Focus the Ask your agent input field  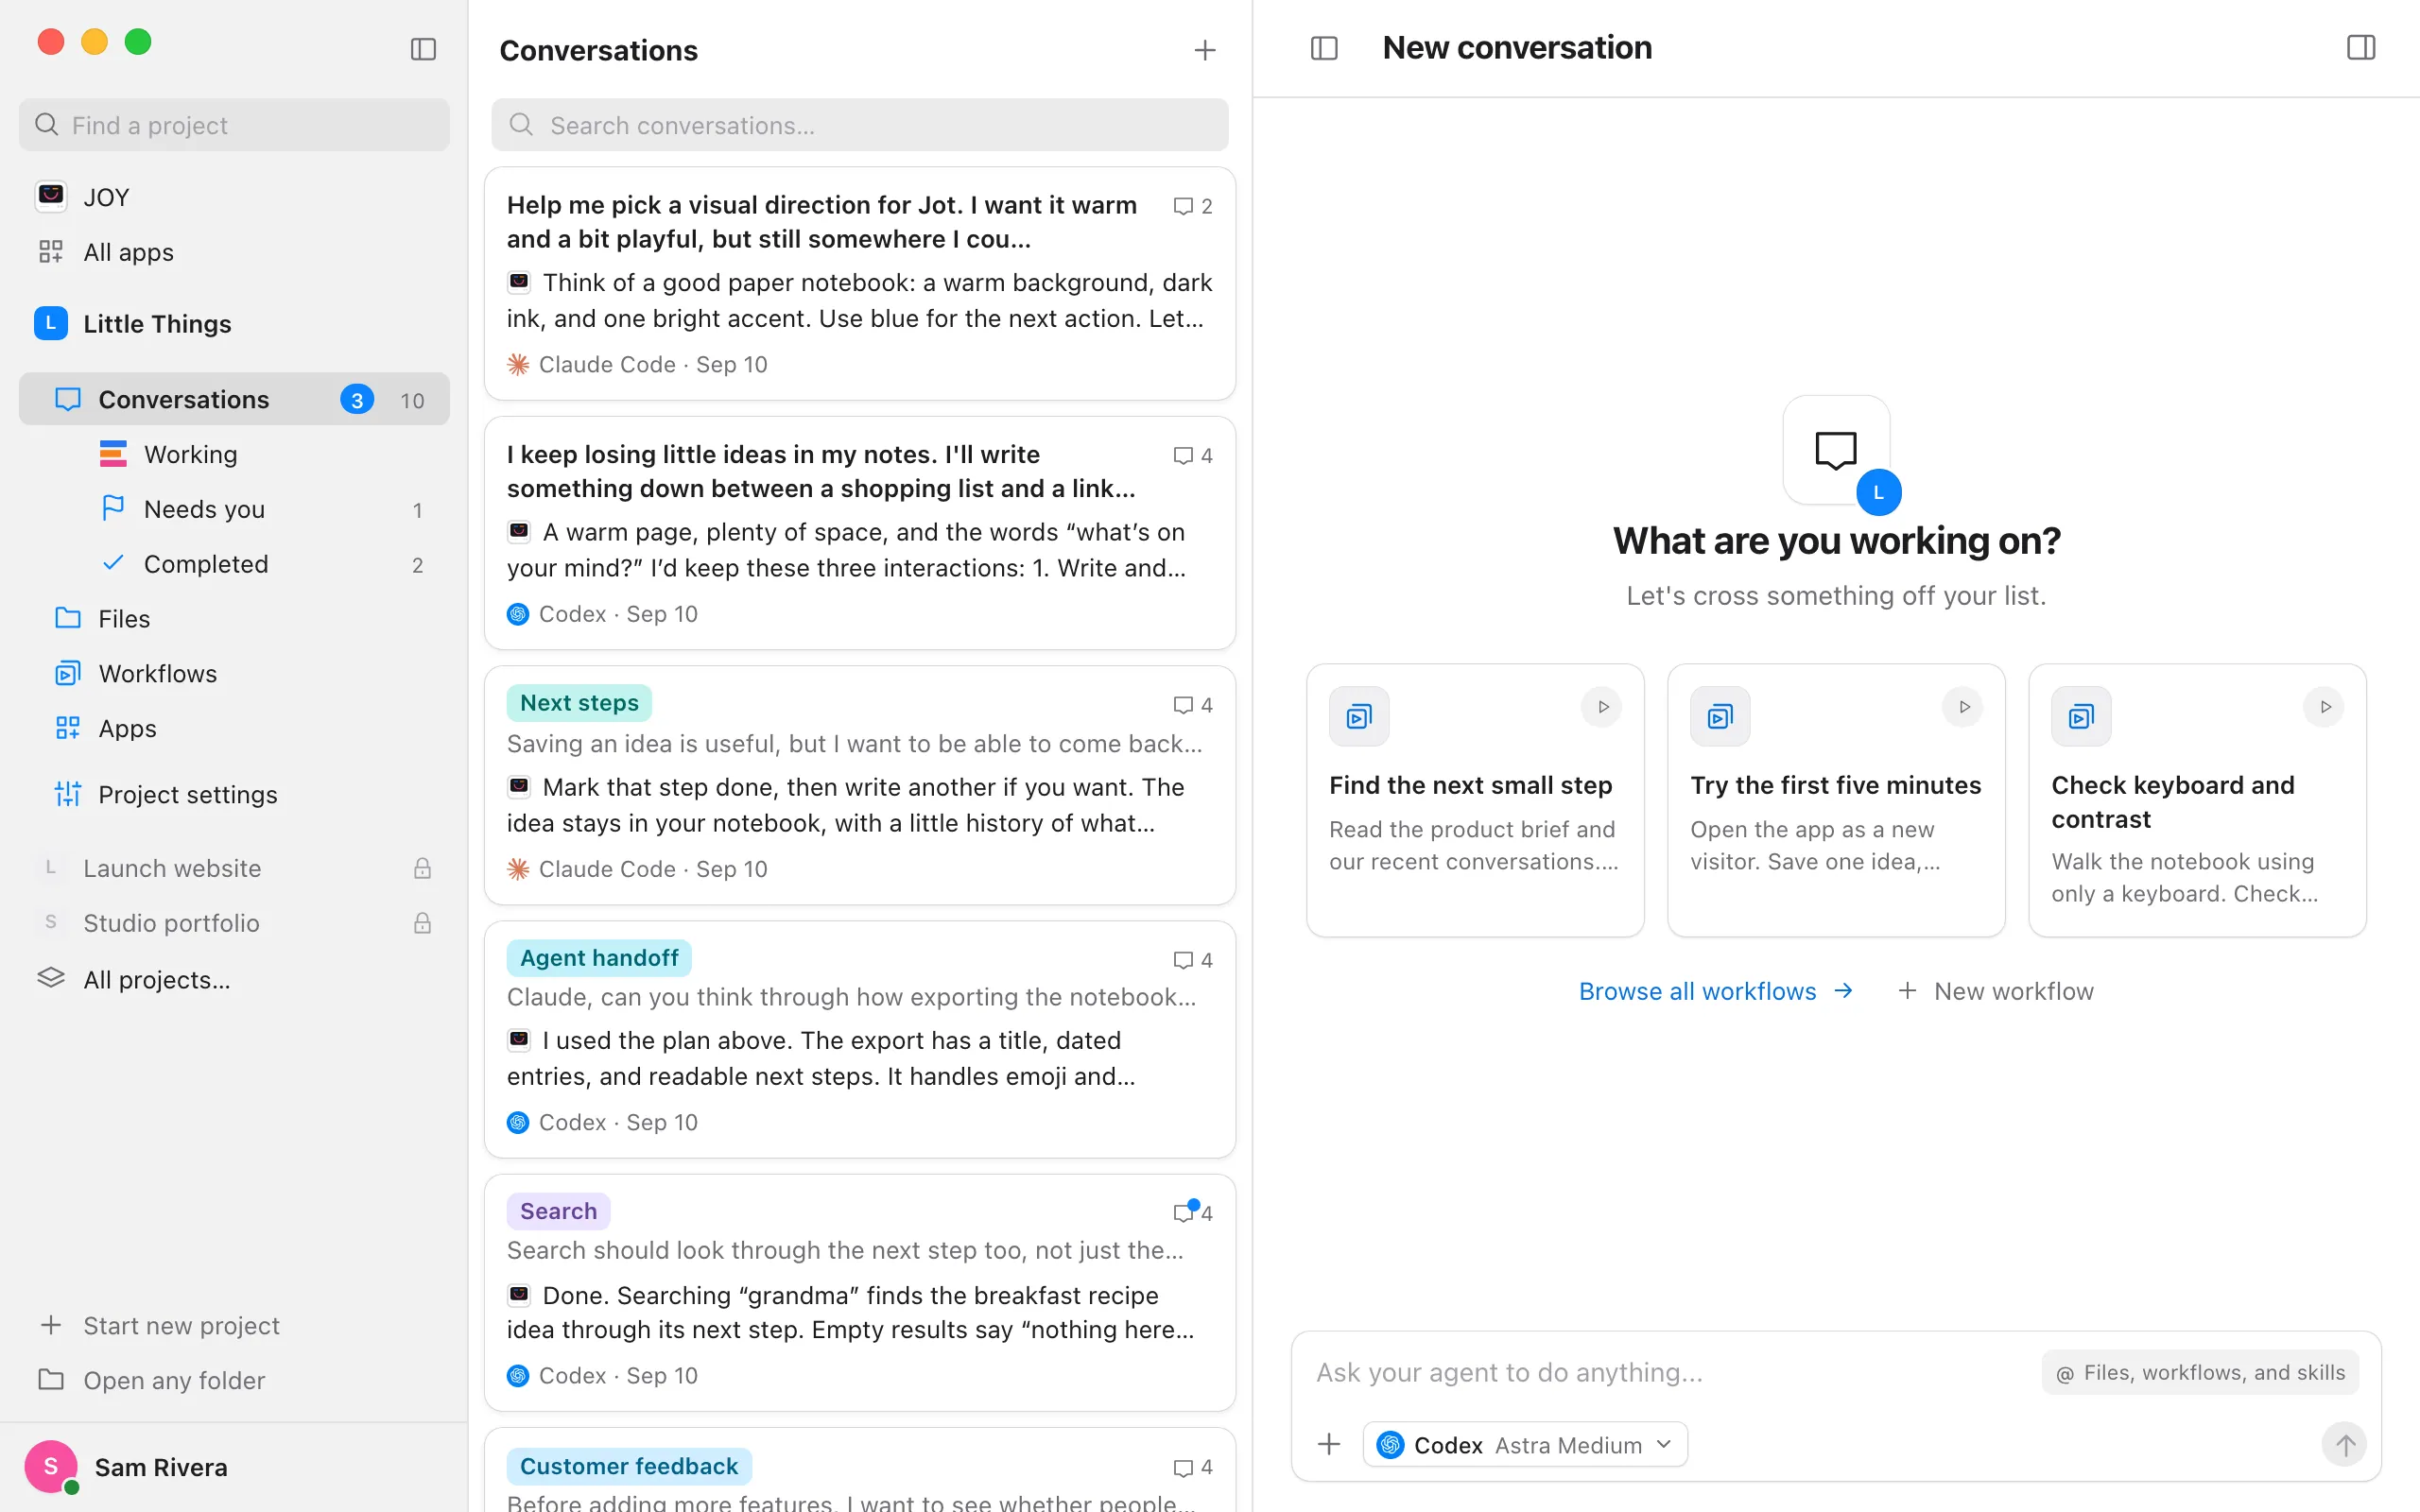click(1670, 1372)
